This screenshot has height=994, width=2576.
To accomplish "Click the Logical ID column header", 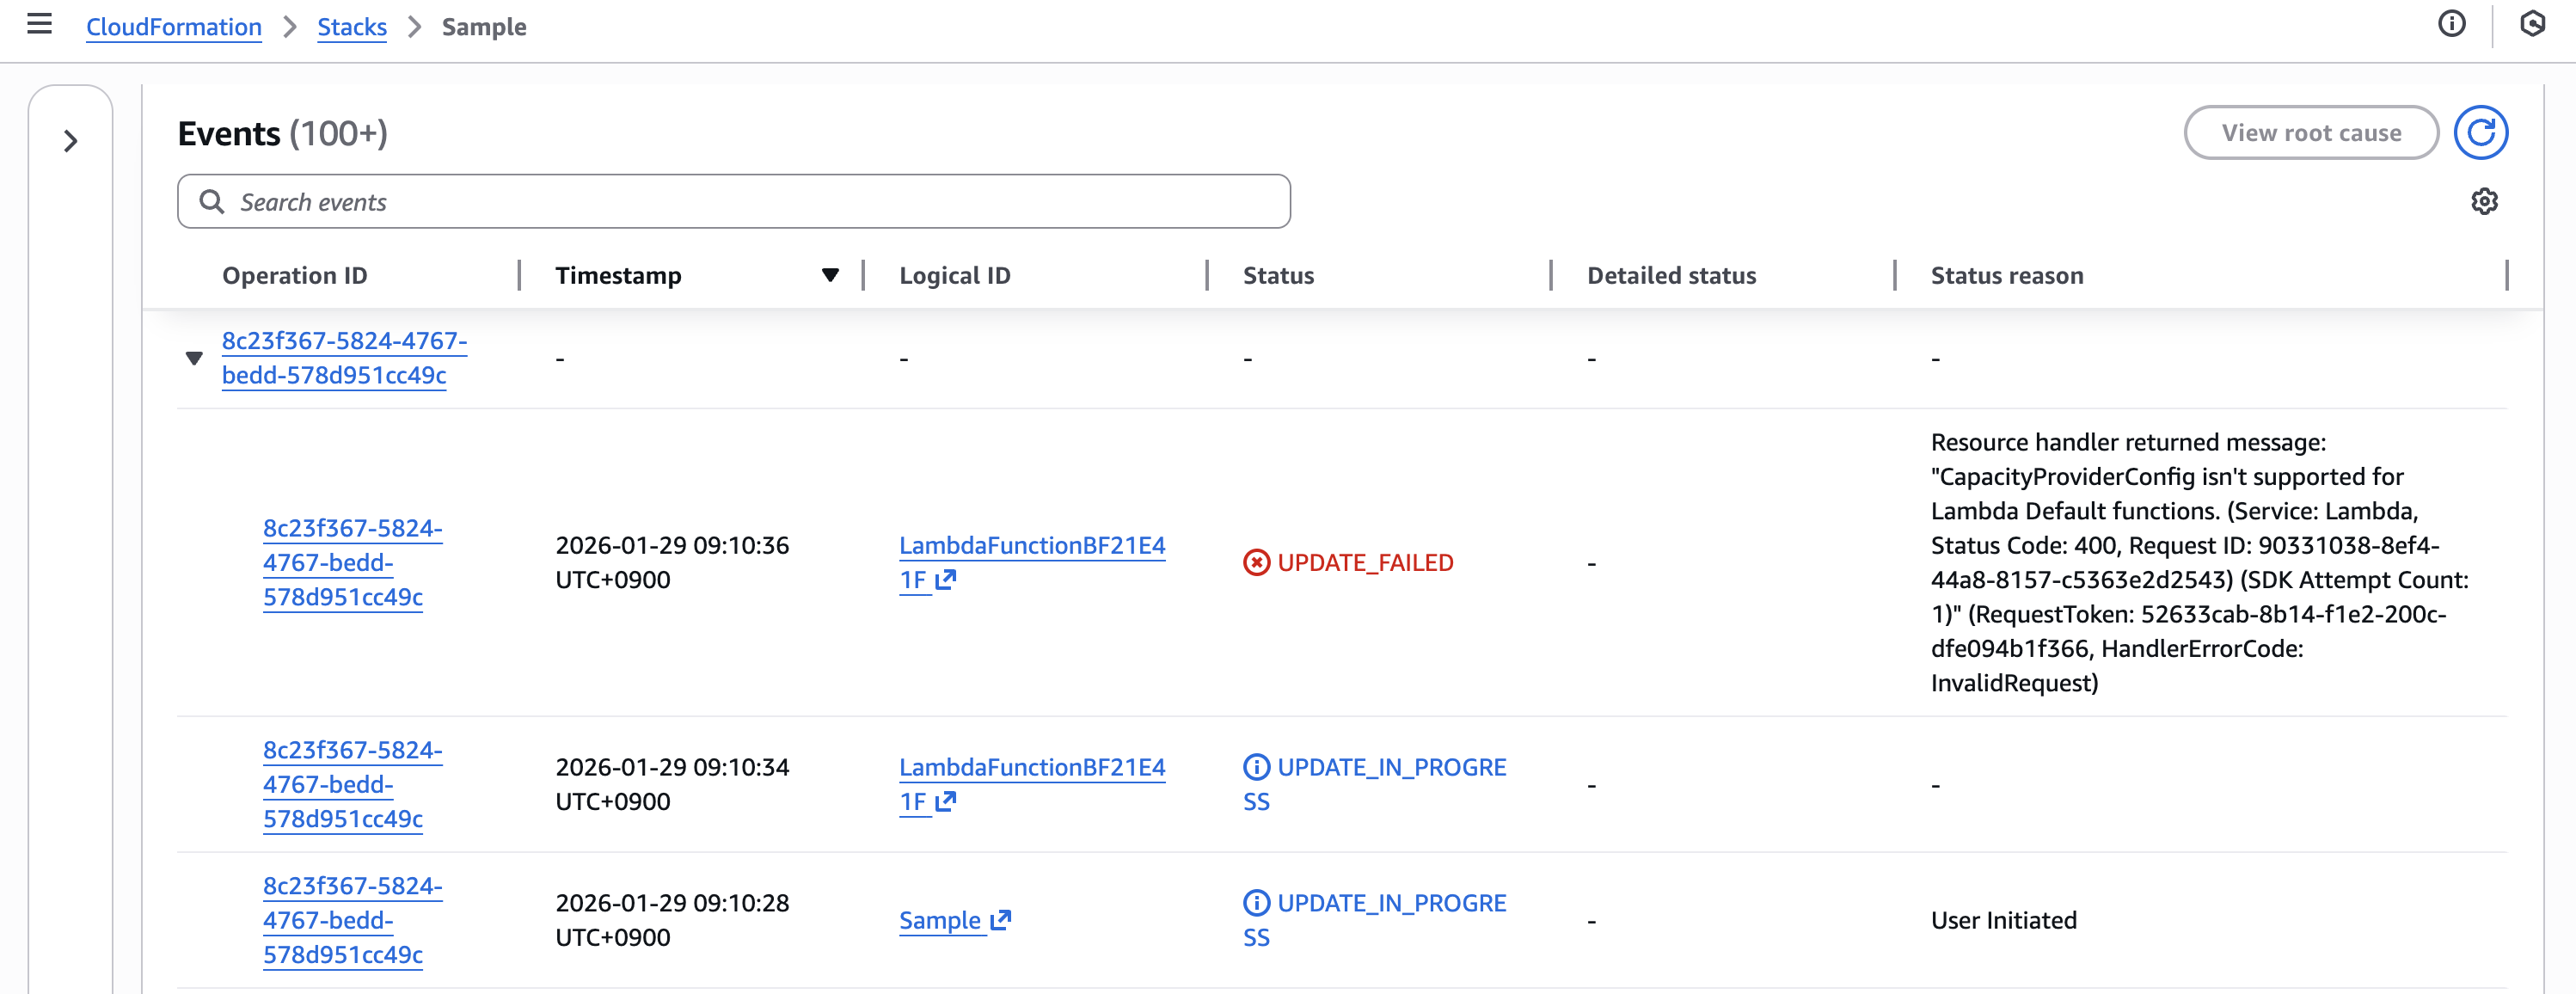I will [954, 276].
